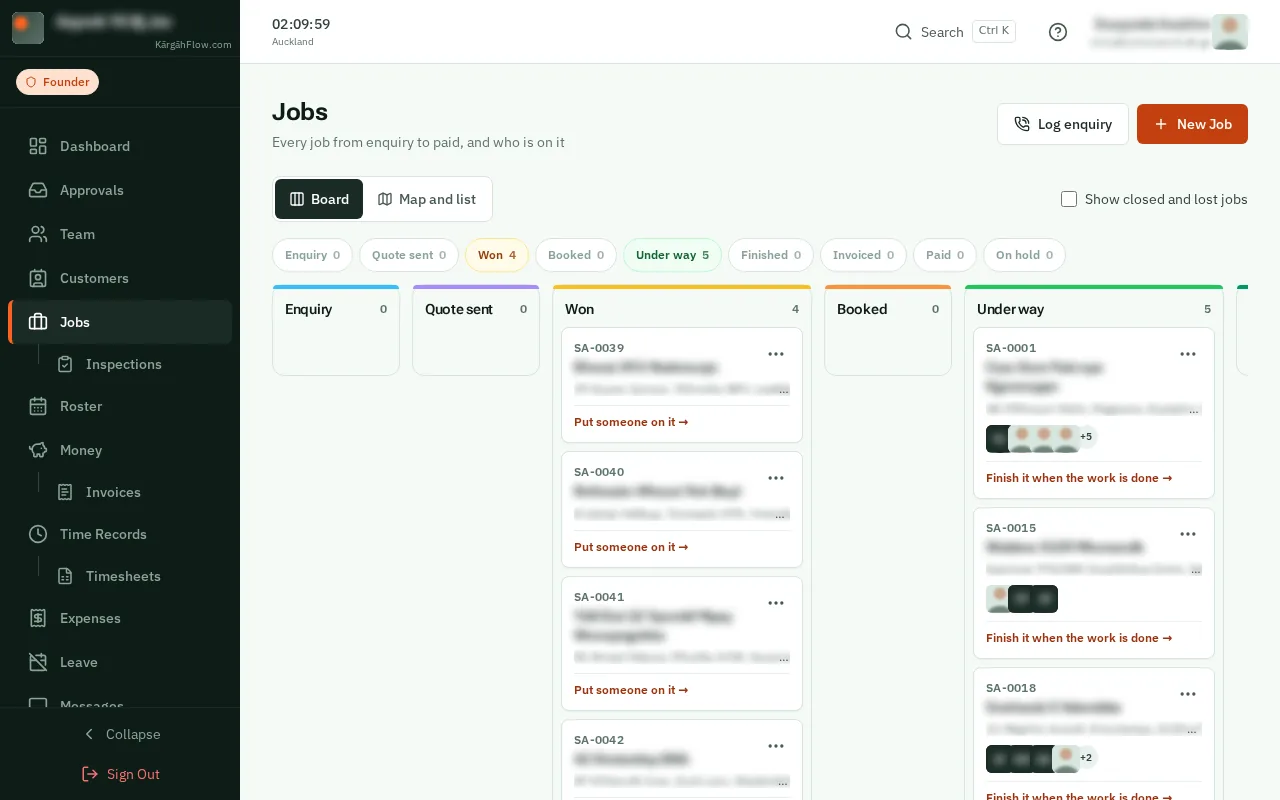The image size is (1280, 800).
Task: Open Timesheets sidebar icon
Action: 65,576
